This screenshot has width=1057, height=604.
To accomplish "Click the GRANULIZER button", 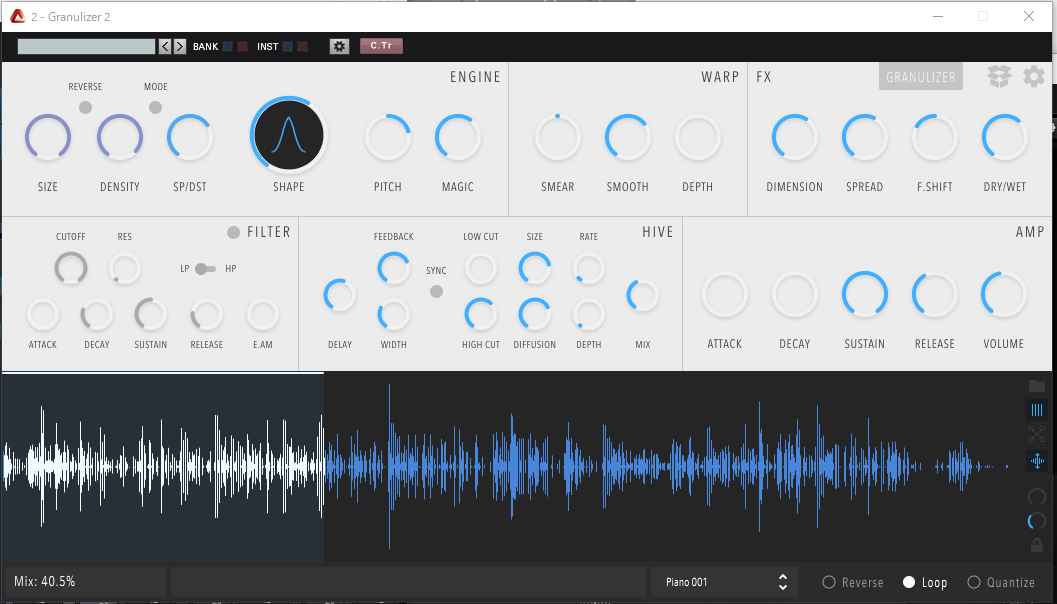I will coord(920,77).
